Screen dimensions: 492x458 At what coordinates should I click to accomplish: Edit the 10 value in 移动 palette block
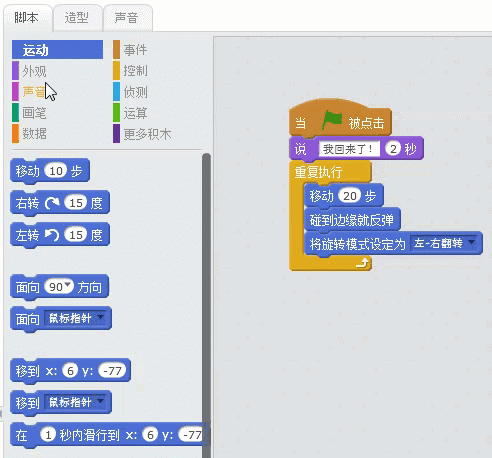[x=56, y=171]
